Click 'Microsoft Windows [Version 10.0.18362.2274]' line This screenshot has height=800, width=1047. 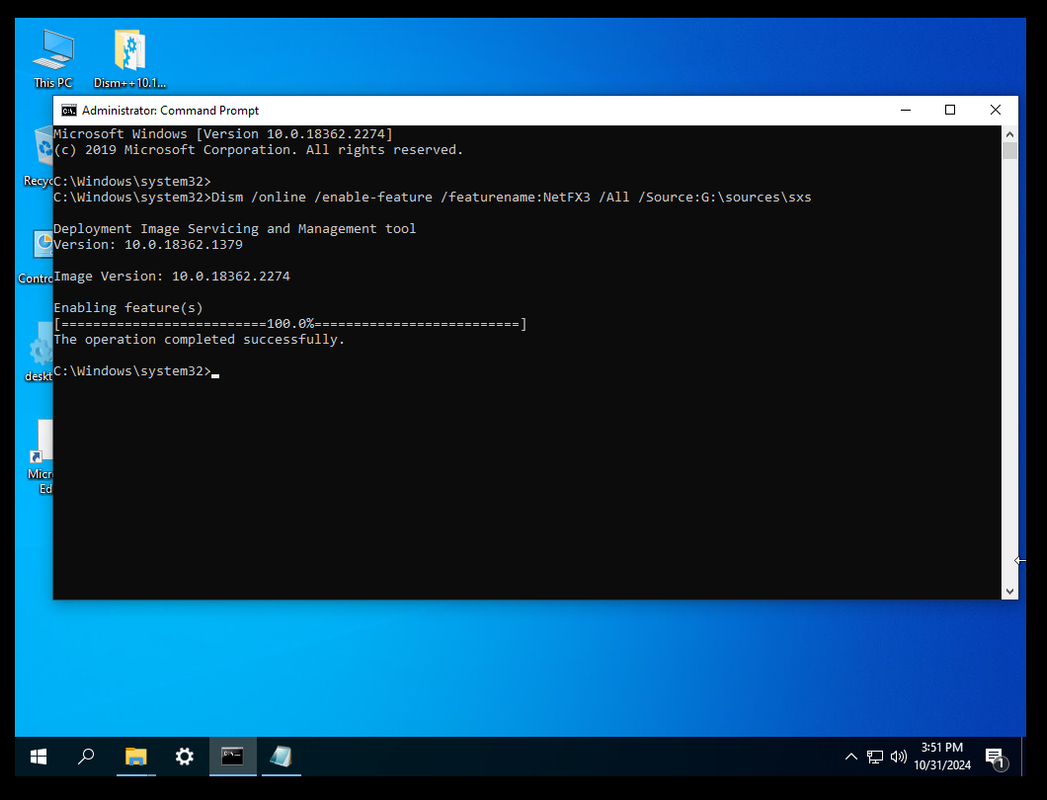coord(223,134)
